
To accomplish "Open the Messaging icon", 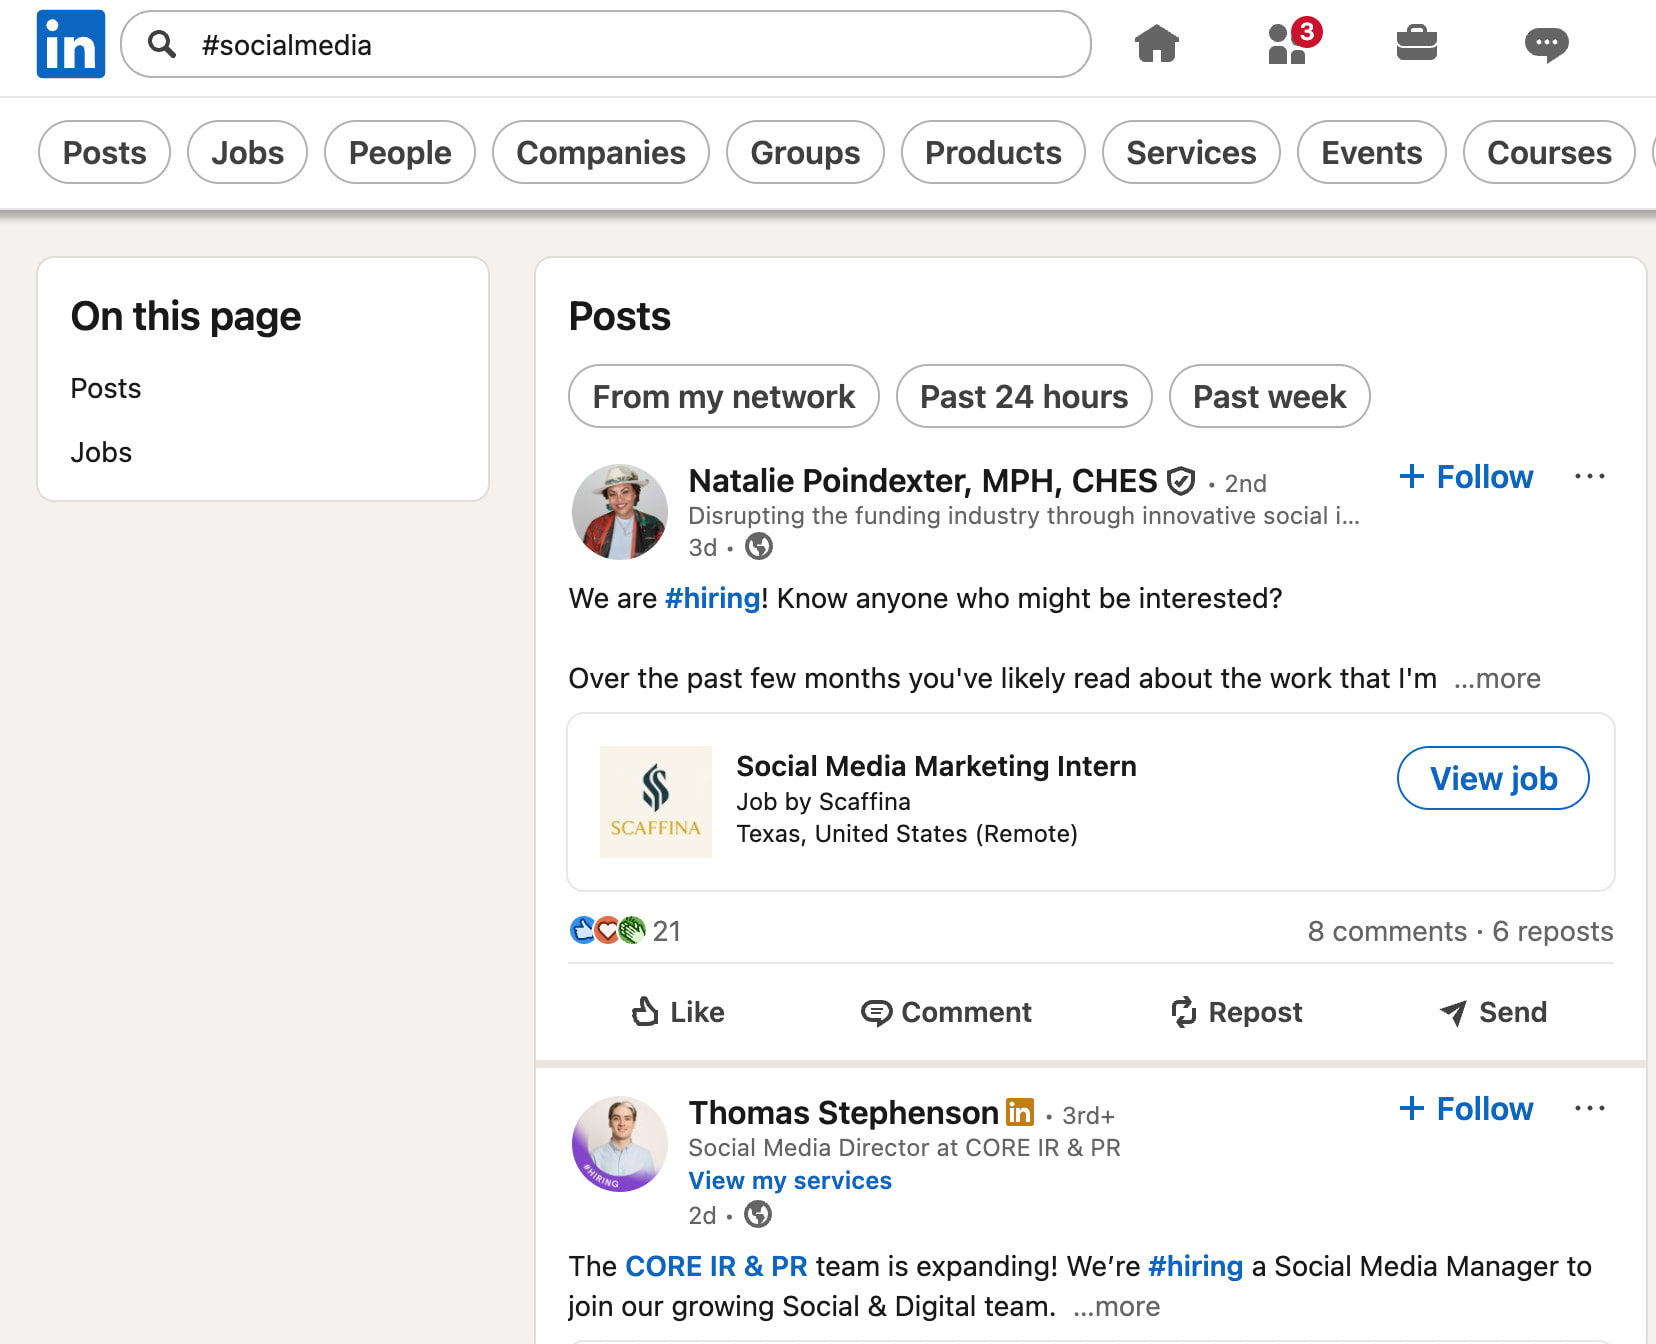I will [x=1547, y=44].
